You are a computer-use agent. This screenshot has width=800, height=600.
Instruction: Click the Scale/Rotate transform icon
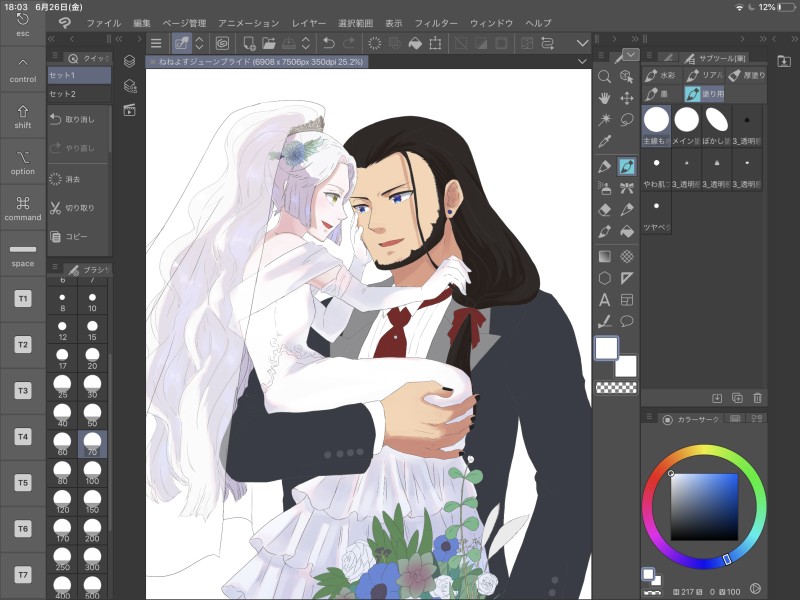435,43
